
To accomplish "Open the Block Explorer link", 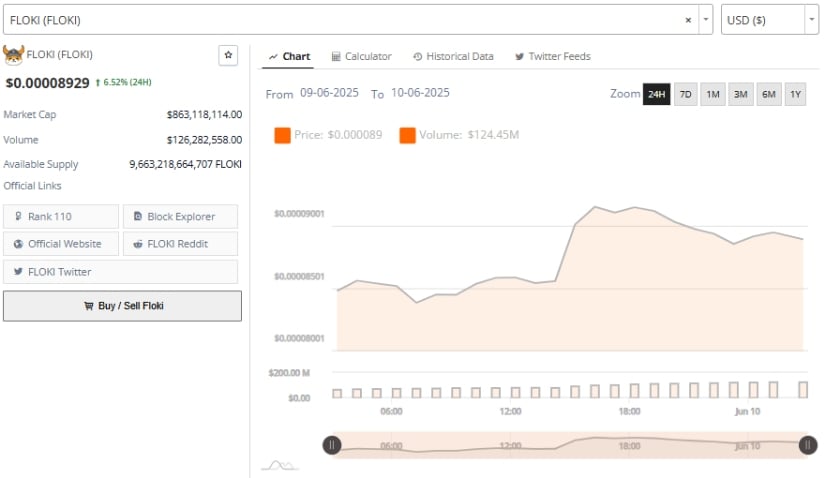I will tap(180, 216).
